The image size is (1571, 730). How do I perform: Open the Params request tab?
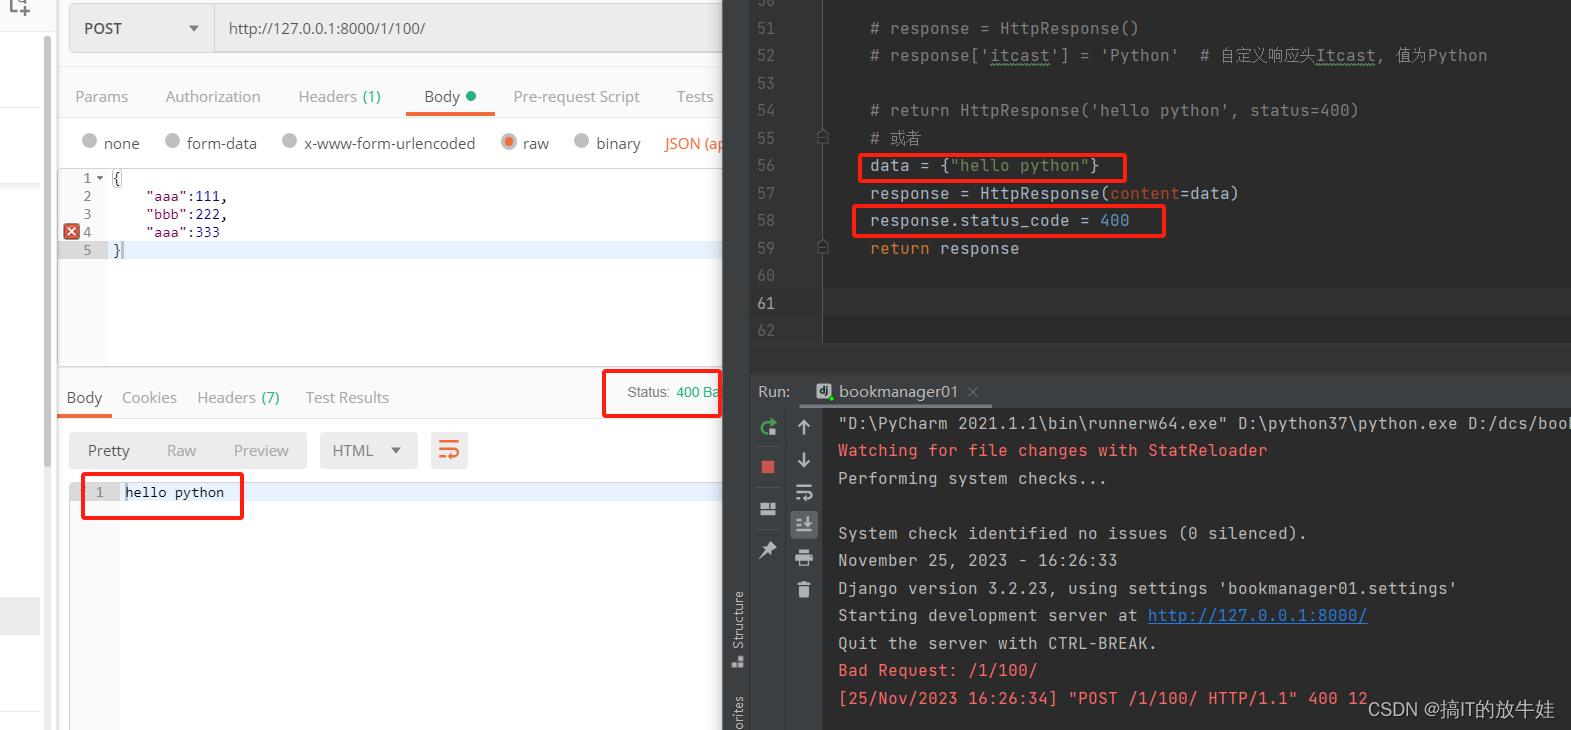[x=101, y=97]
